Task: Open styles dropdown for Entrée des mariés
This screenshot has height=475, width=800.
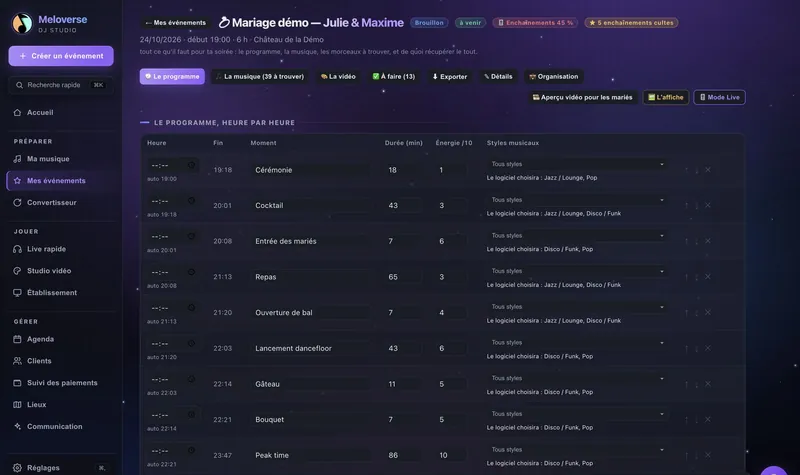Action: tap(578, 236)
